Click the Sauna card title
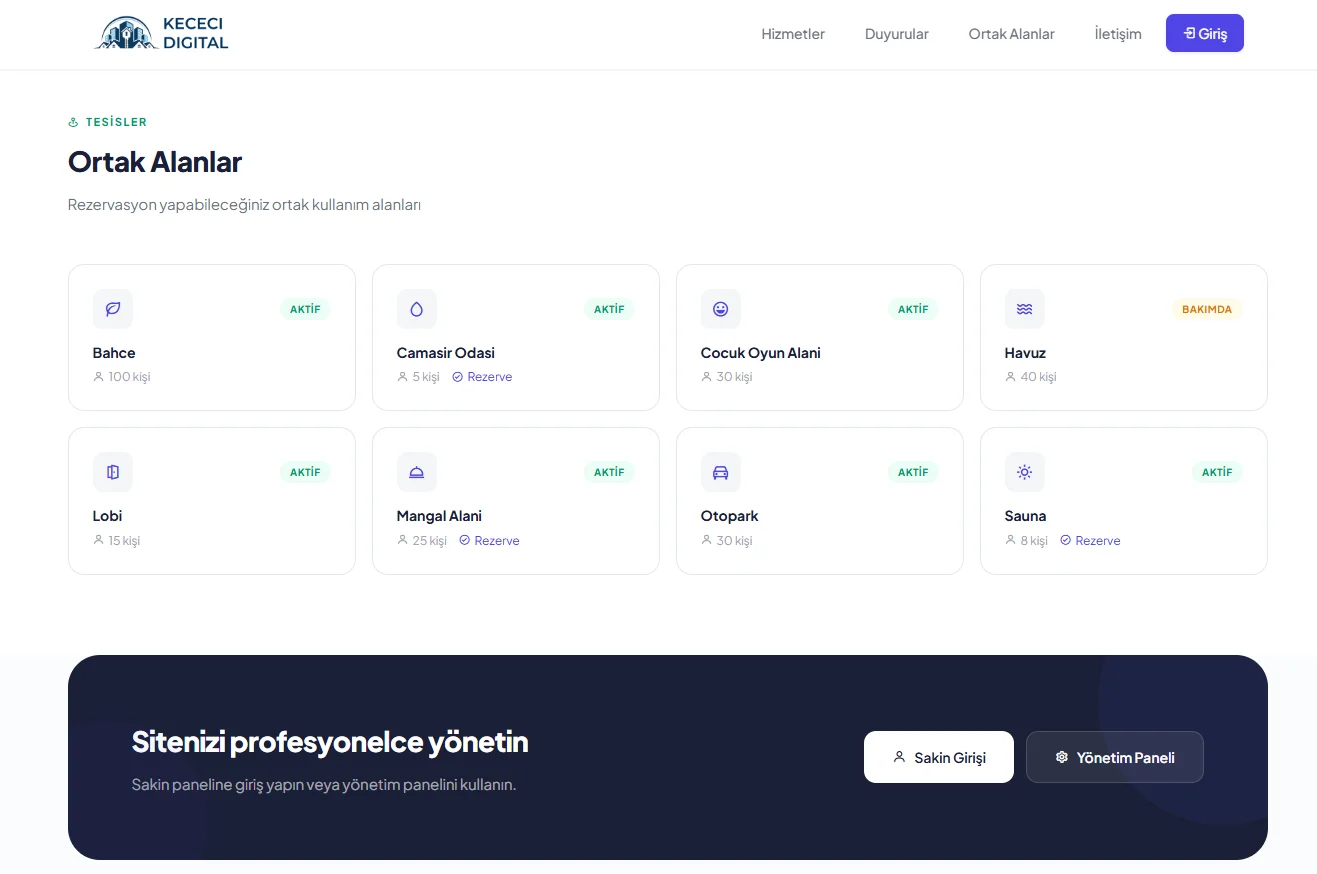The width and height of the screenshot is (1317, 874). click(x=1025, y=516)
